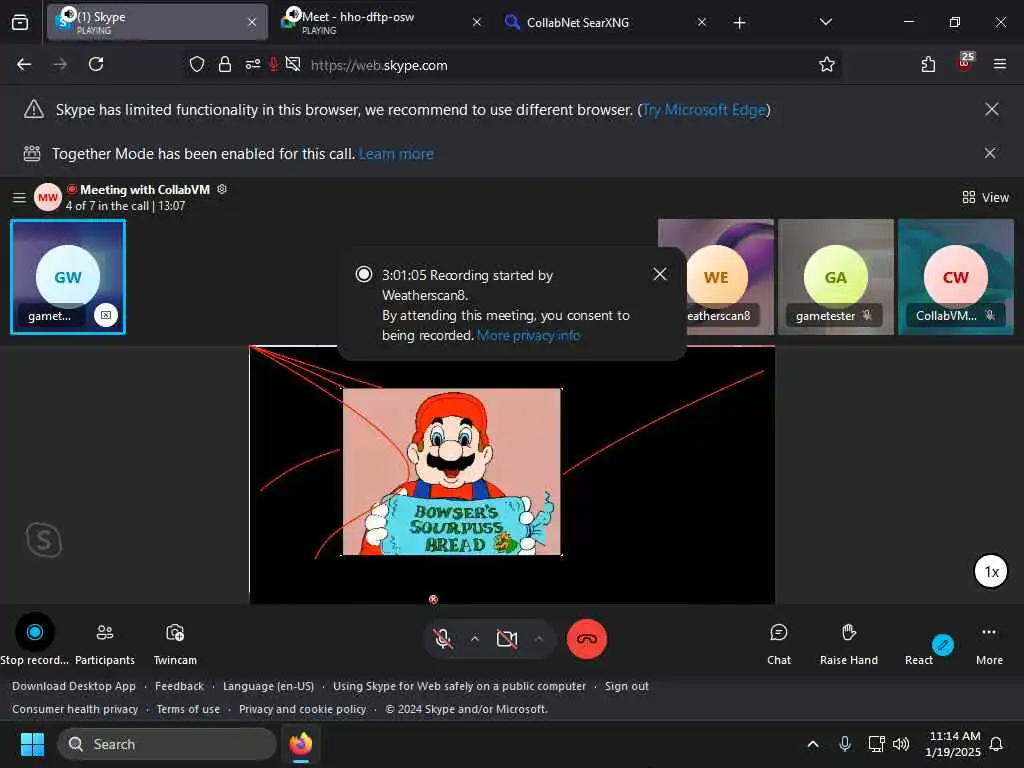Screen dimensions: 1024x768
Task: Change Language (en-US) setting
Action: [268, 686]
